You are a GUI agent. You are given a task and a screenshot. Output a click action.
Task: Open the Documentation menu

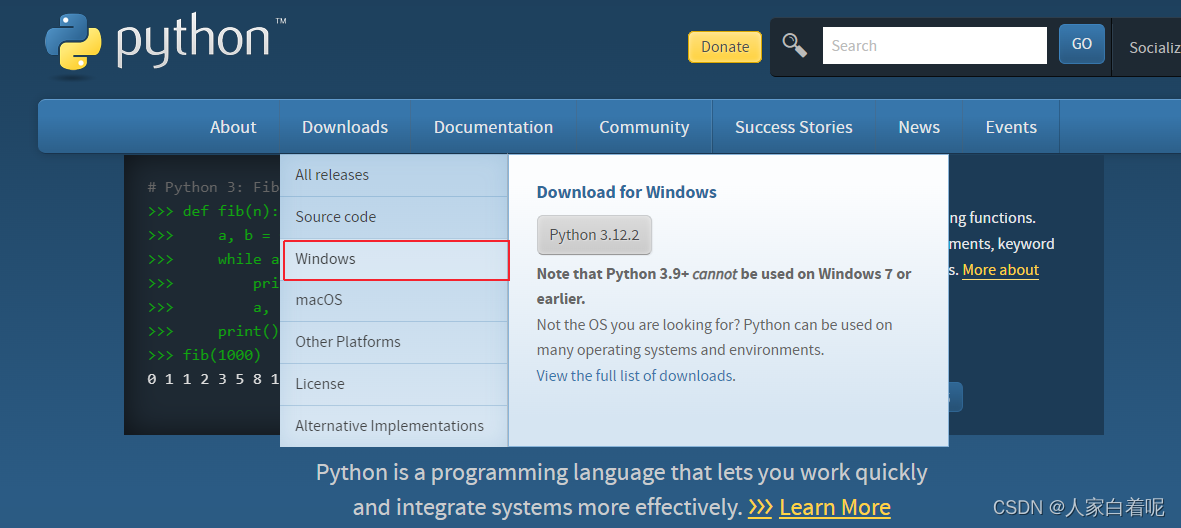(493, 127)
